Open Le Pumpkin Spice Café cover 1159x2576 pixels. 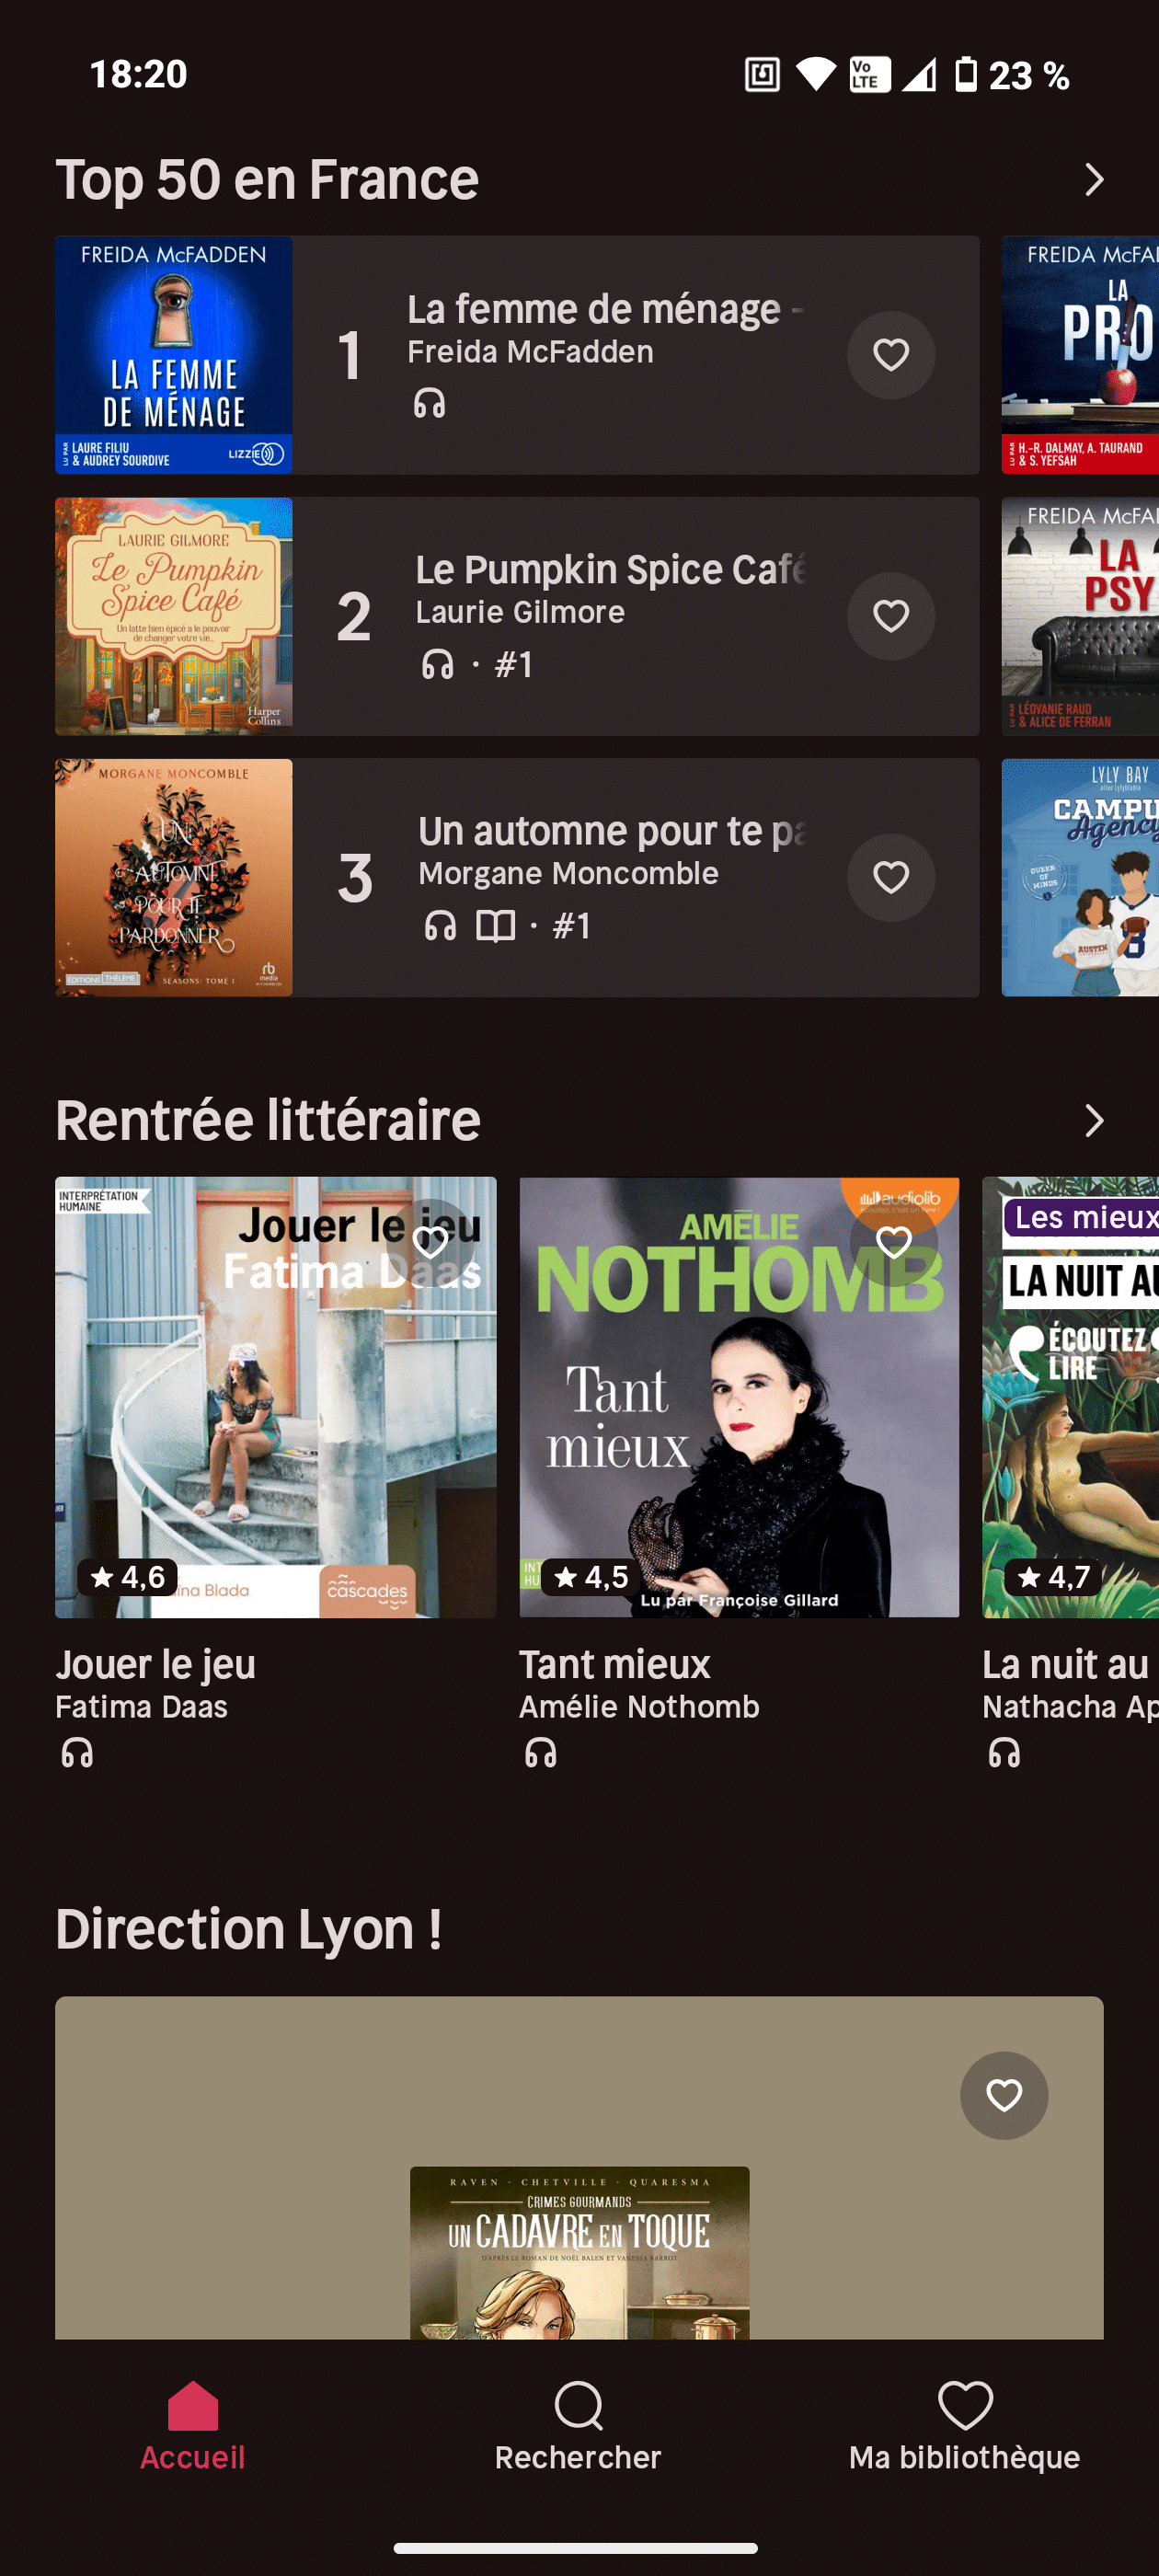click(x=174, y=616)
